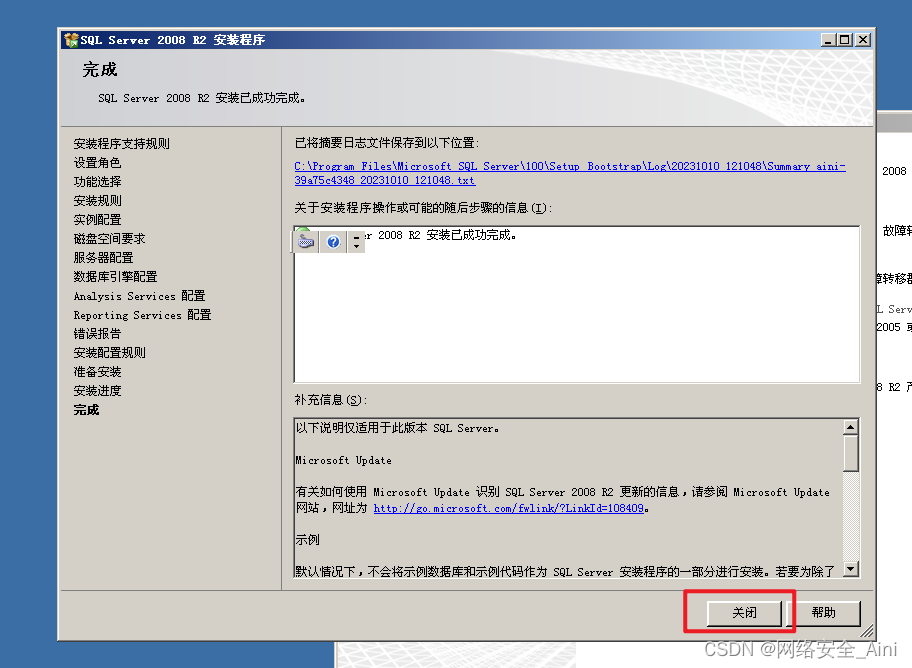Select 磁盘空间要求 step in sidebar
The width and height of the screenshot is (912, 668).
coord(109,239)
